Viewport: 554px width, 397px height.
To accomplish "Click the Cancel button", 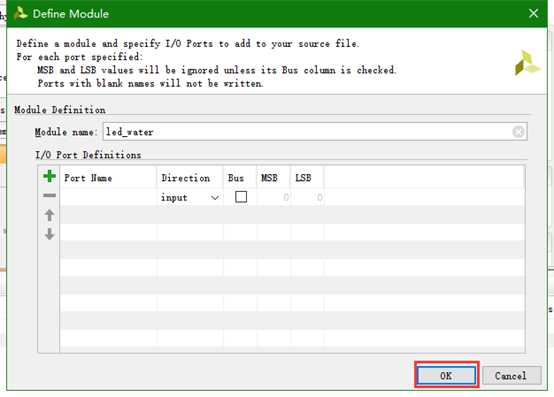I will pyautogui.click(x=511, y=375).
